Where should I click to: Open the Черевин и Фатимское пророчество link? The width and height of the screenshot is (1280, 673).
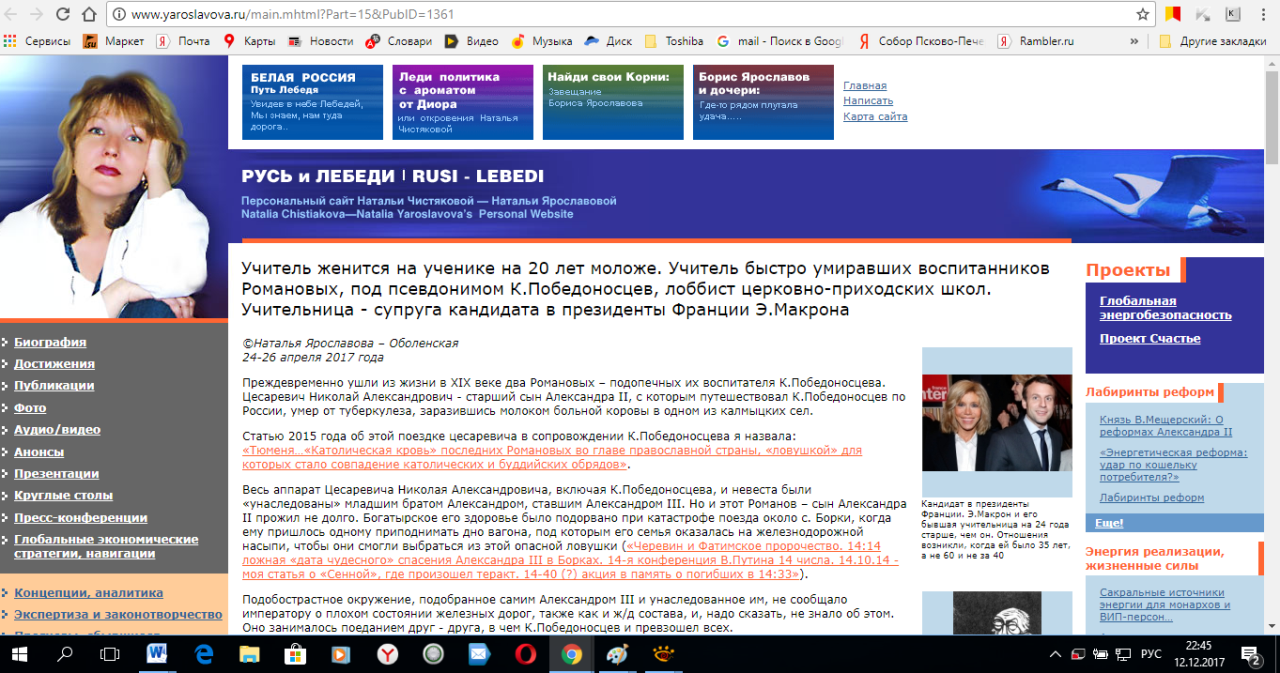pyautogui.click(x=570, y=560)
